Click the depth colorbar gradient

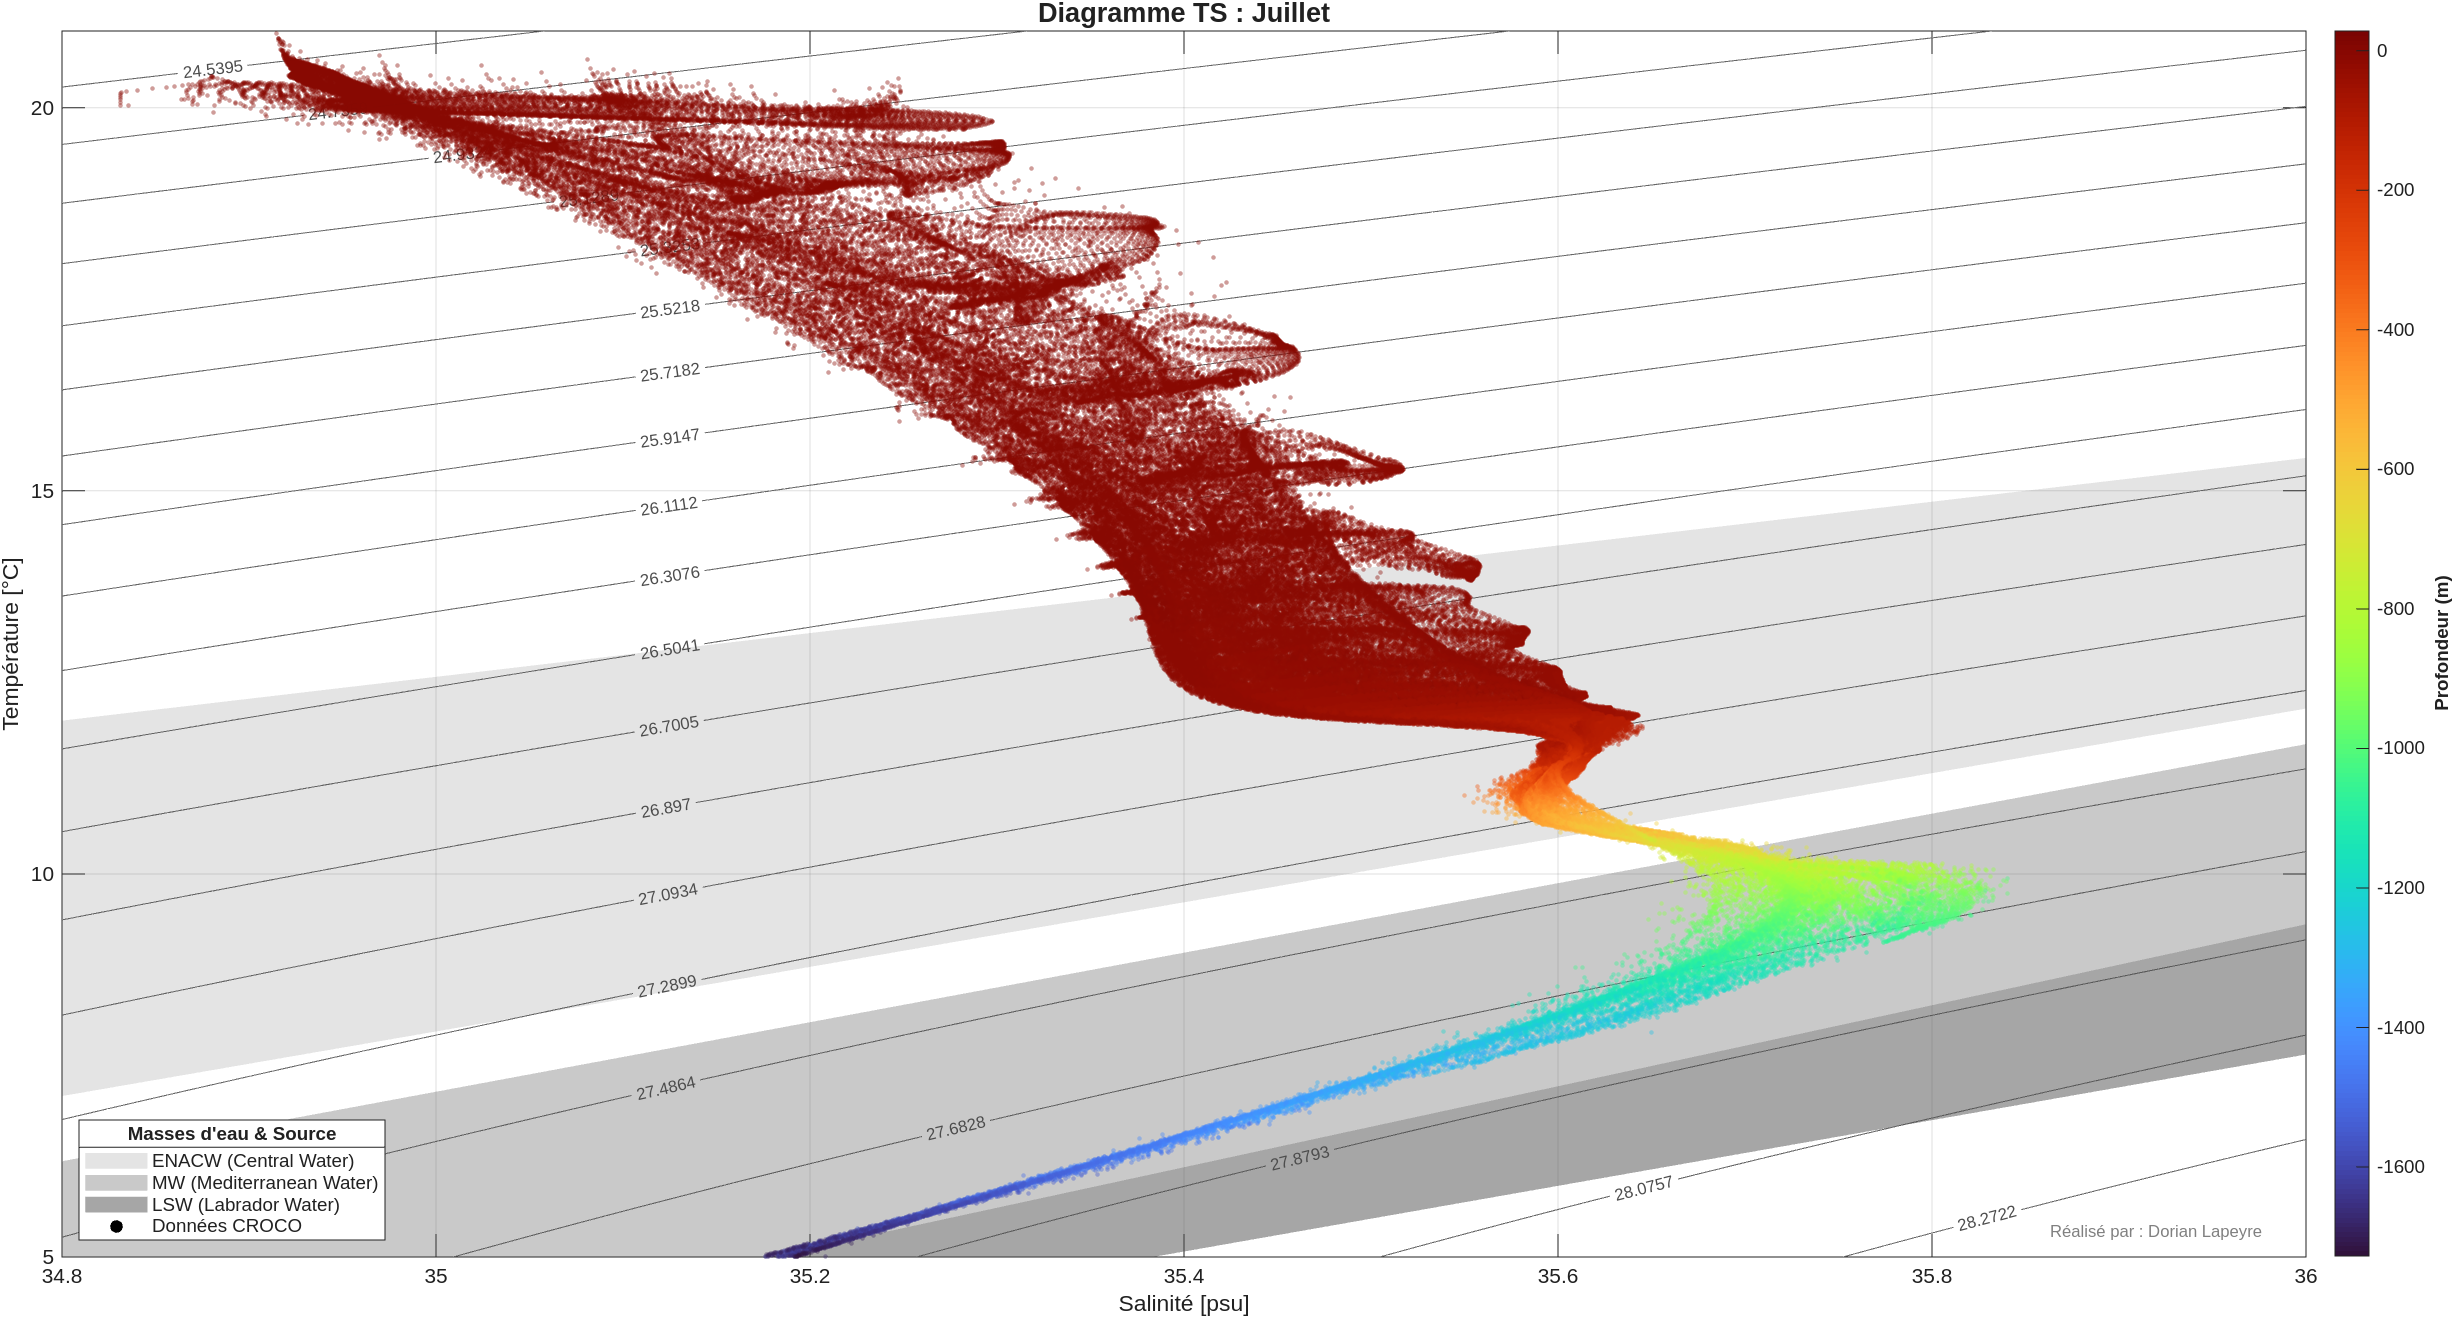2351,643
